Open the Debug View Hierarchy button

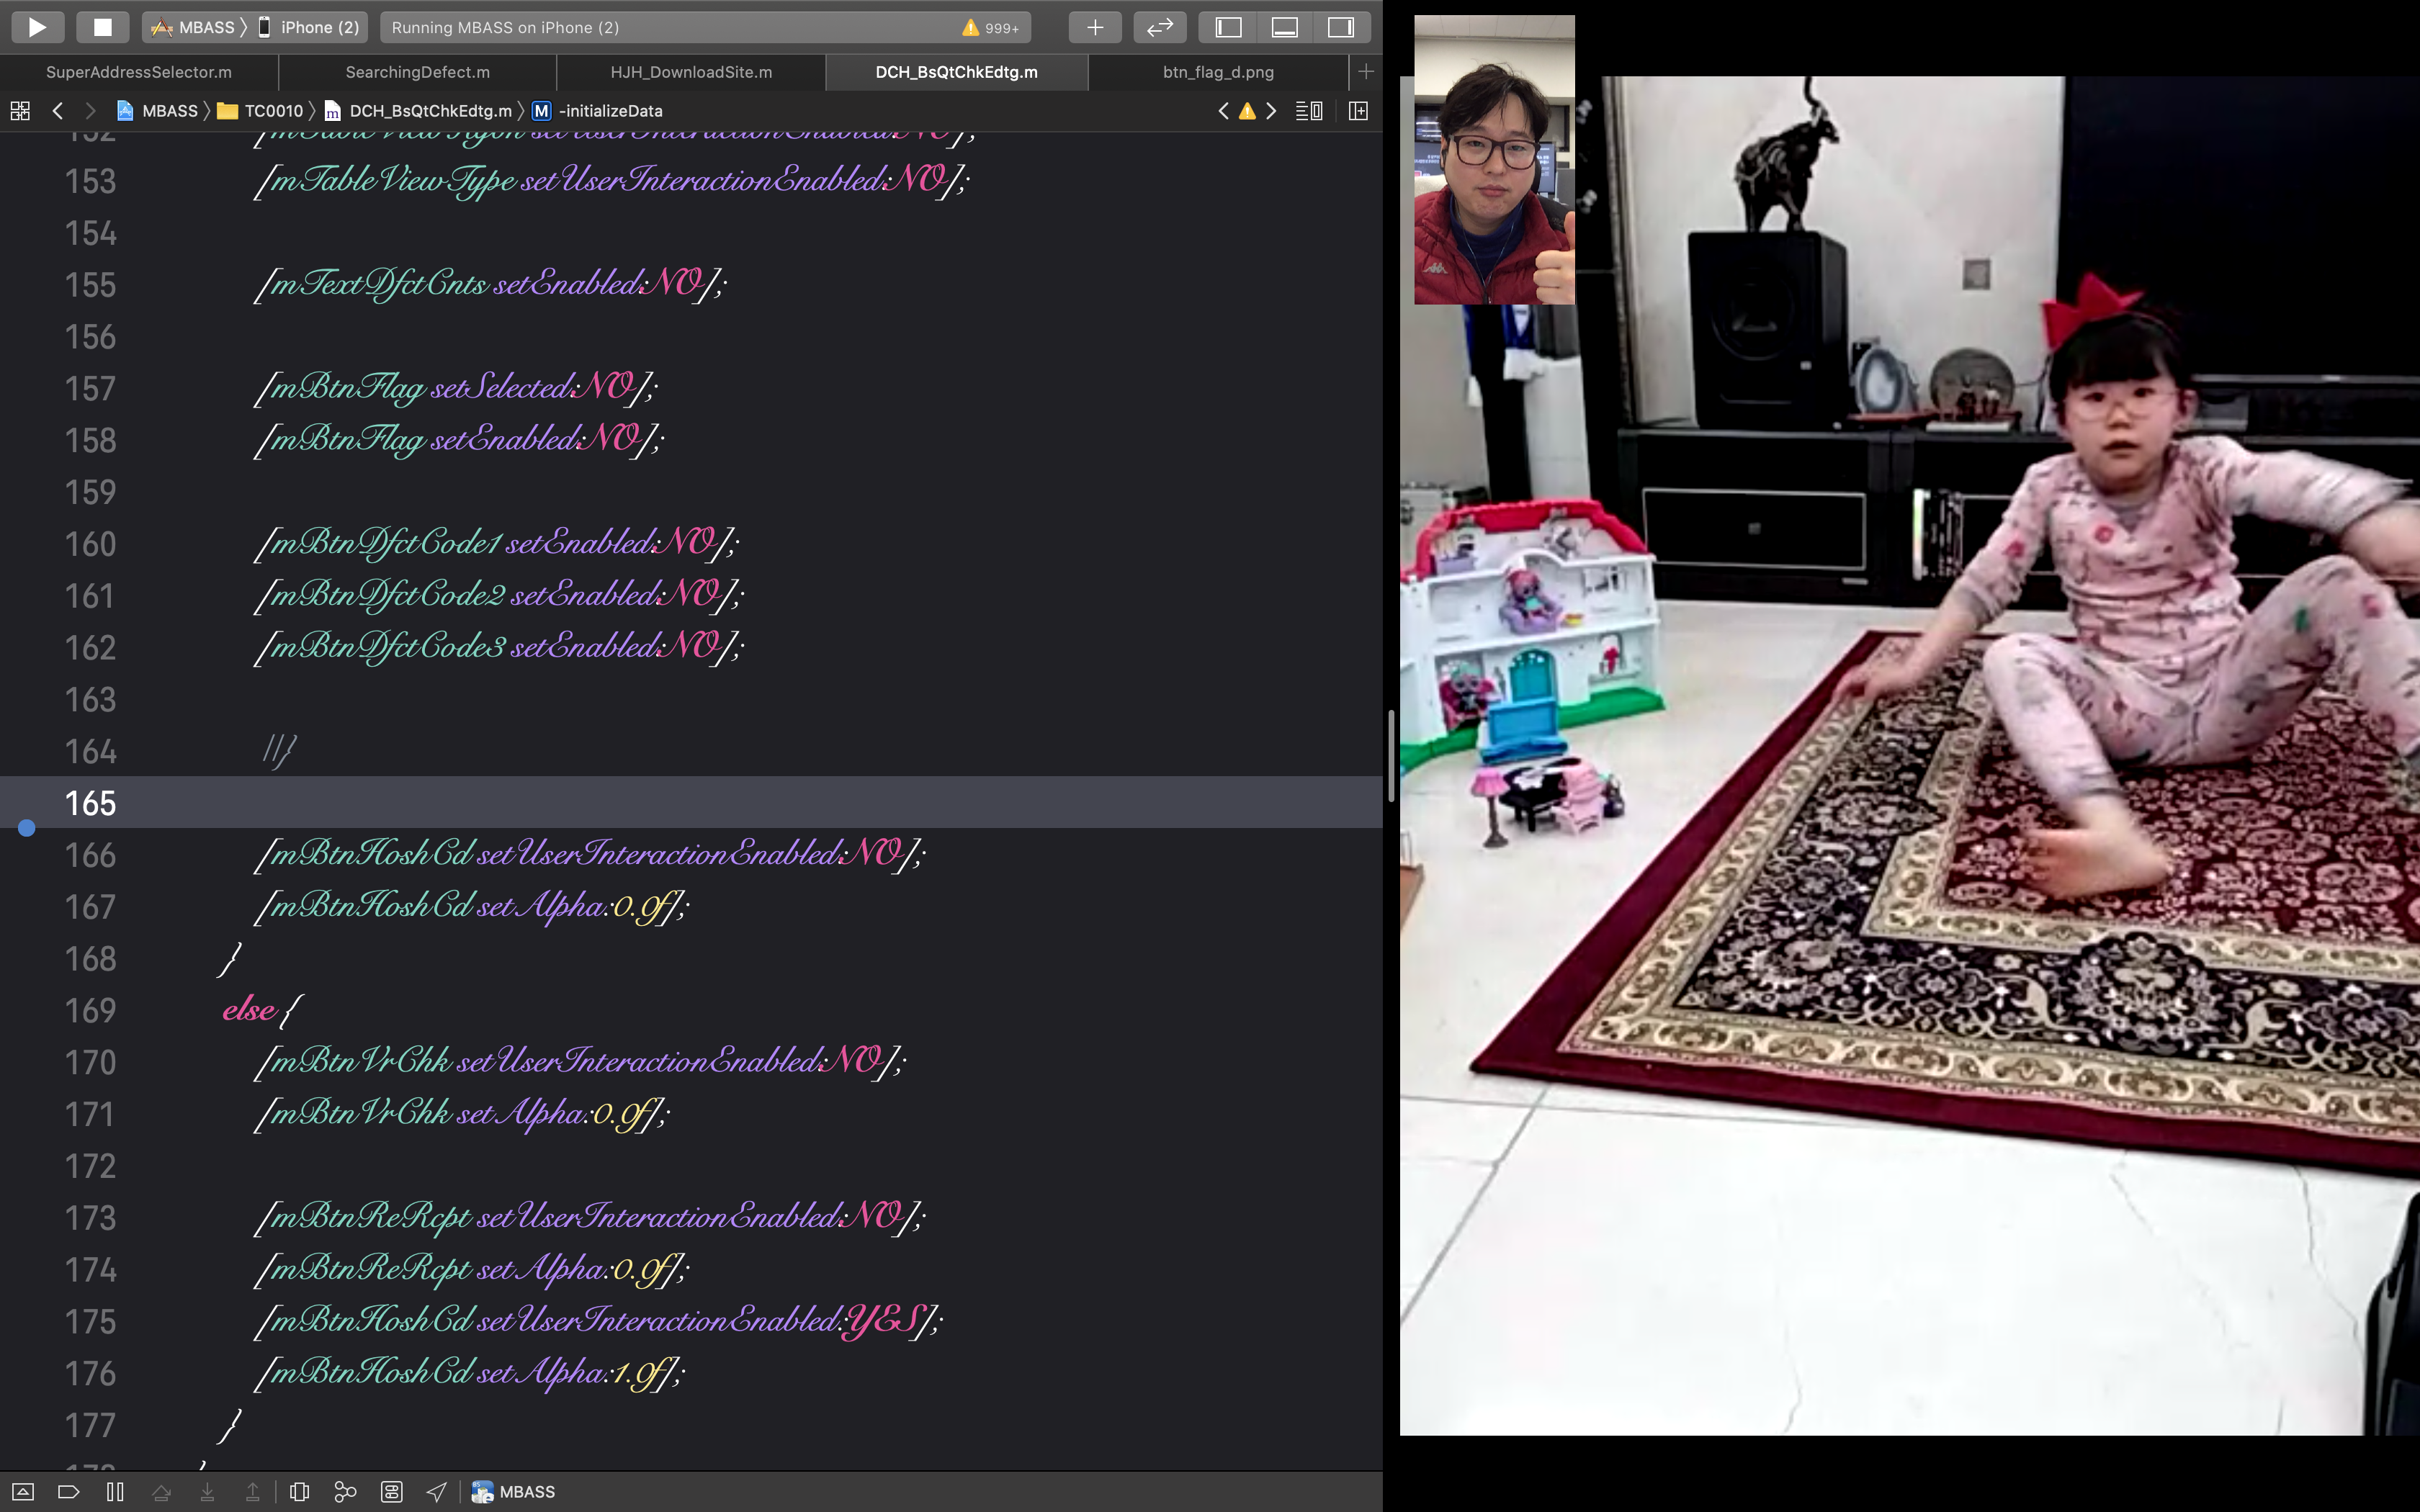(x=299, y=1492)
